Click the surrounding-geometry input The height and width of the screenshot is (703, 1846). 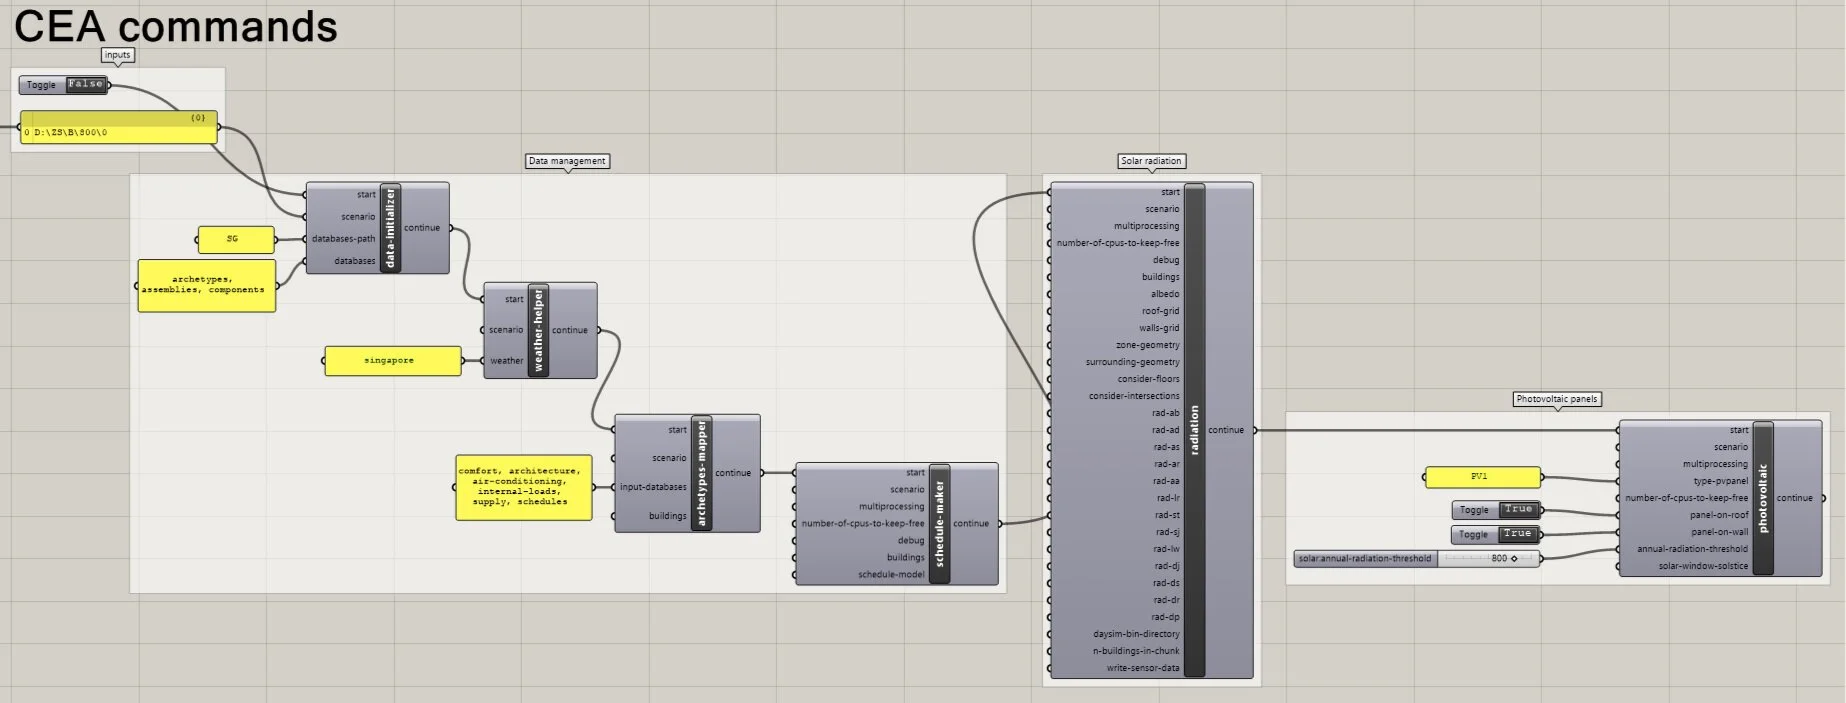click(x=1133, y=362)
